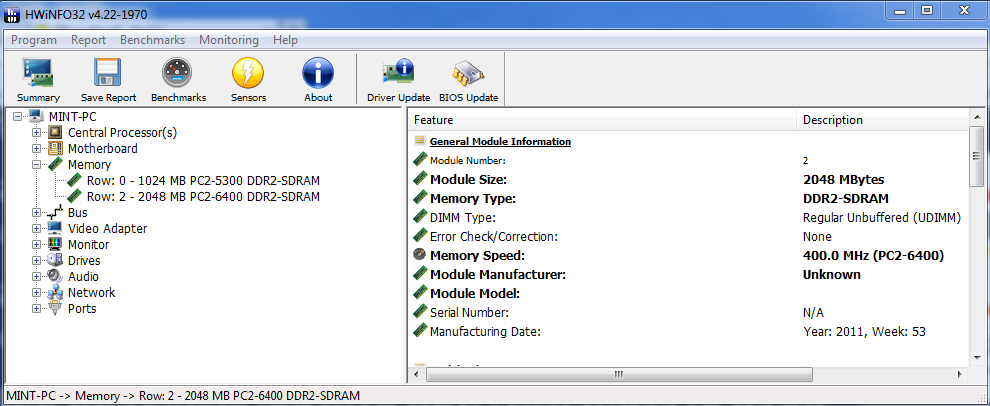Expand the Network node

coord(36,292)
